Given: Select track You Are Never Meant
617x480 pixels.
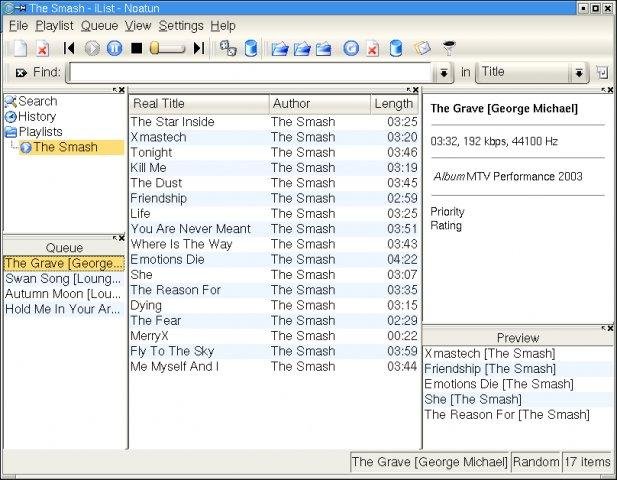Looking at the screenshot, I should (x=273, y=229).
